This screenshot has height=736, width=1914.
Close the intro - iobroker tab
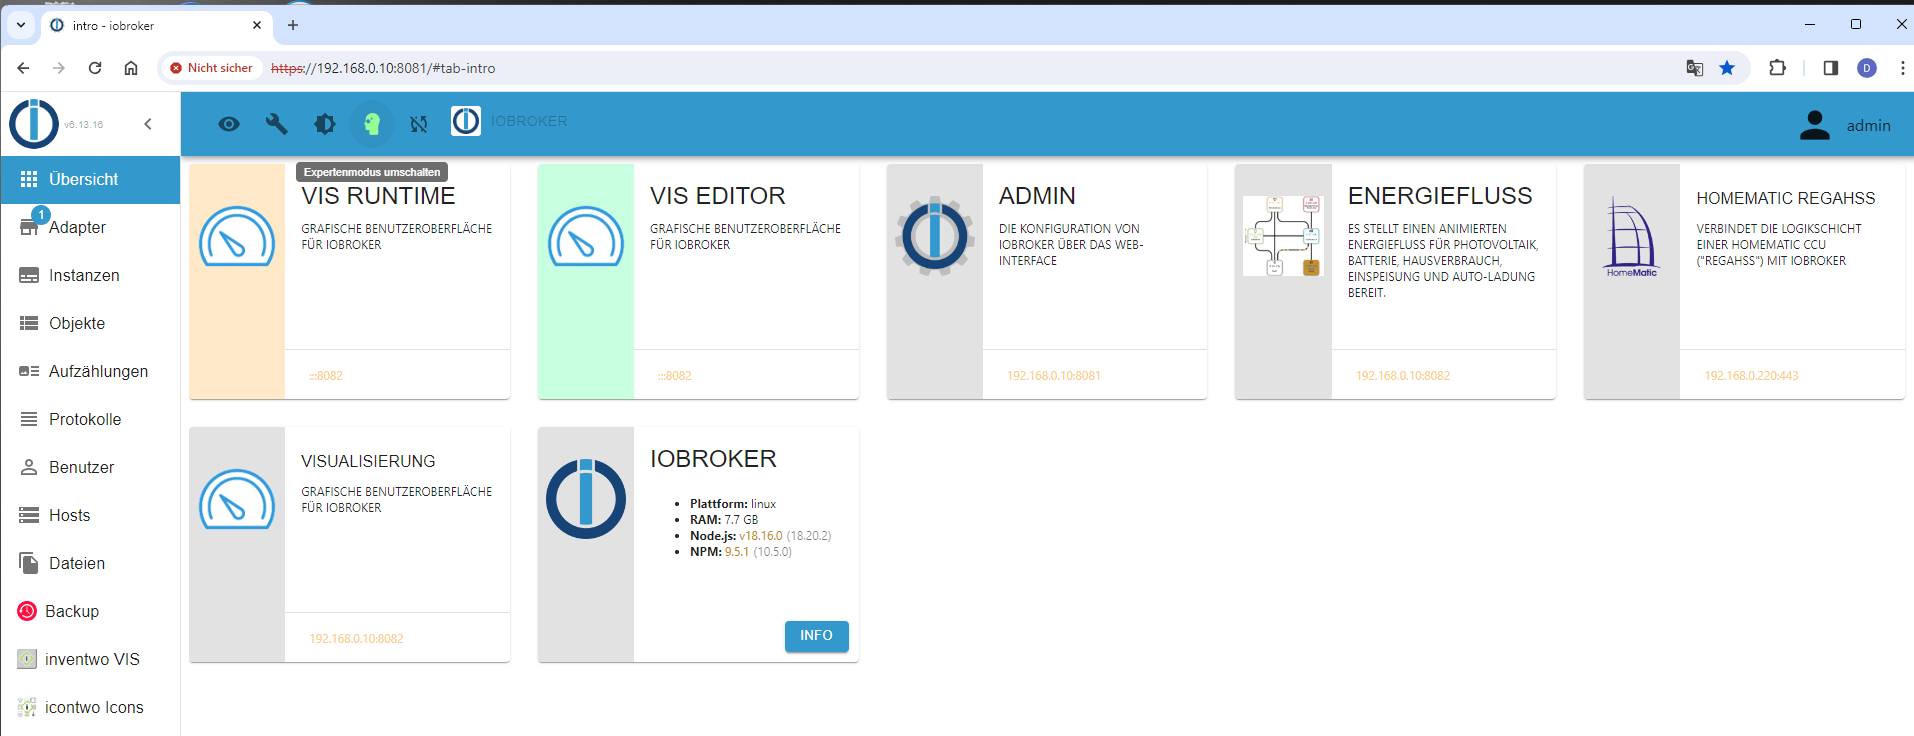coord(257,25)
